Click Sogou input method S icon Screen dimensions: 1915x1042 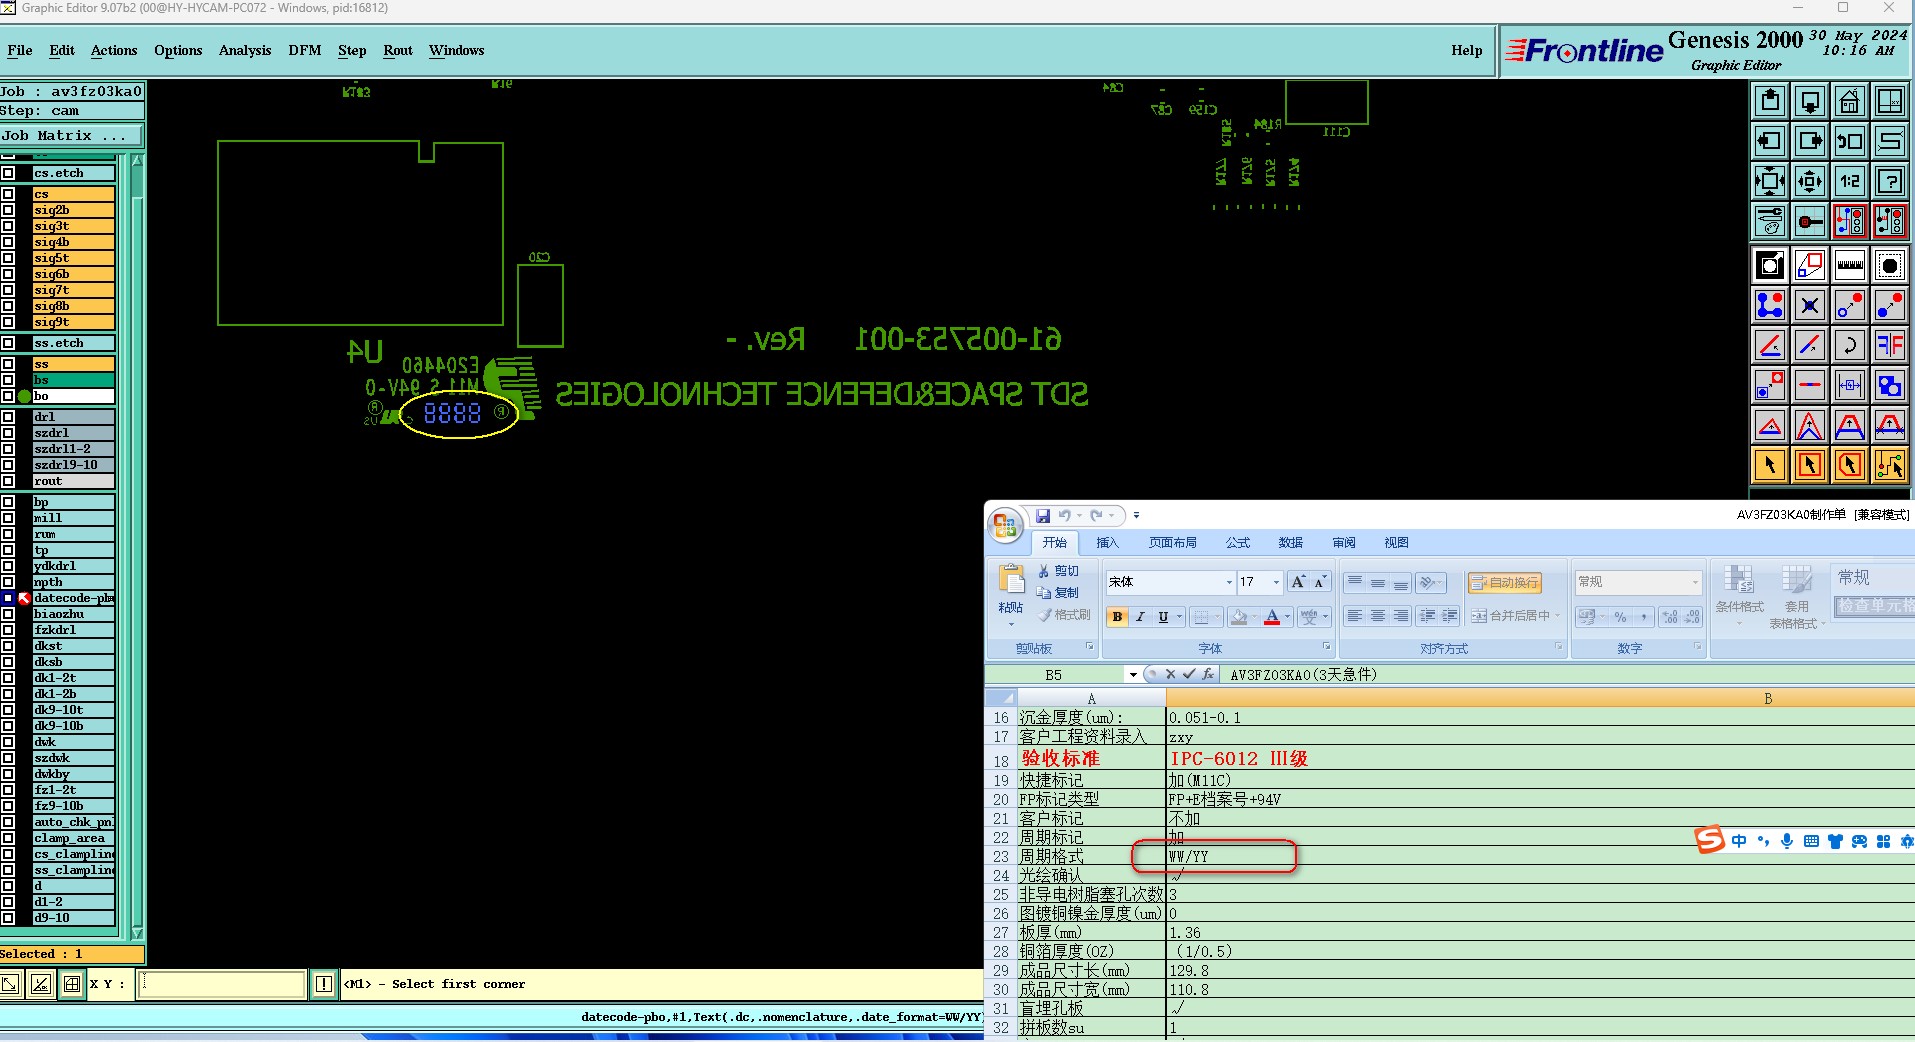(1710, 840)
